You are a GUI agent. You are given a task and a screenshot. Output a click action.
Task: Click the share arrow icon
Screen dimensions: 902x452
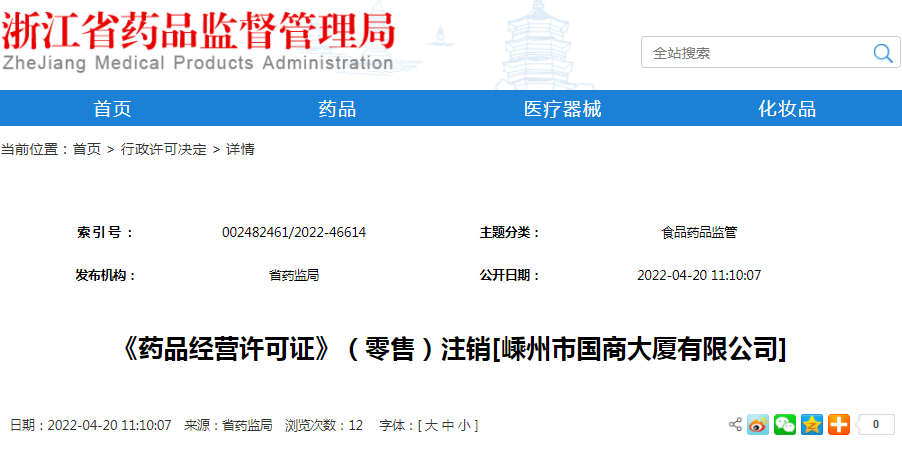point(735,425)
